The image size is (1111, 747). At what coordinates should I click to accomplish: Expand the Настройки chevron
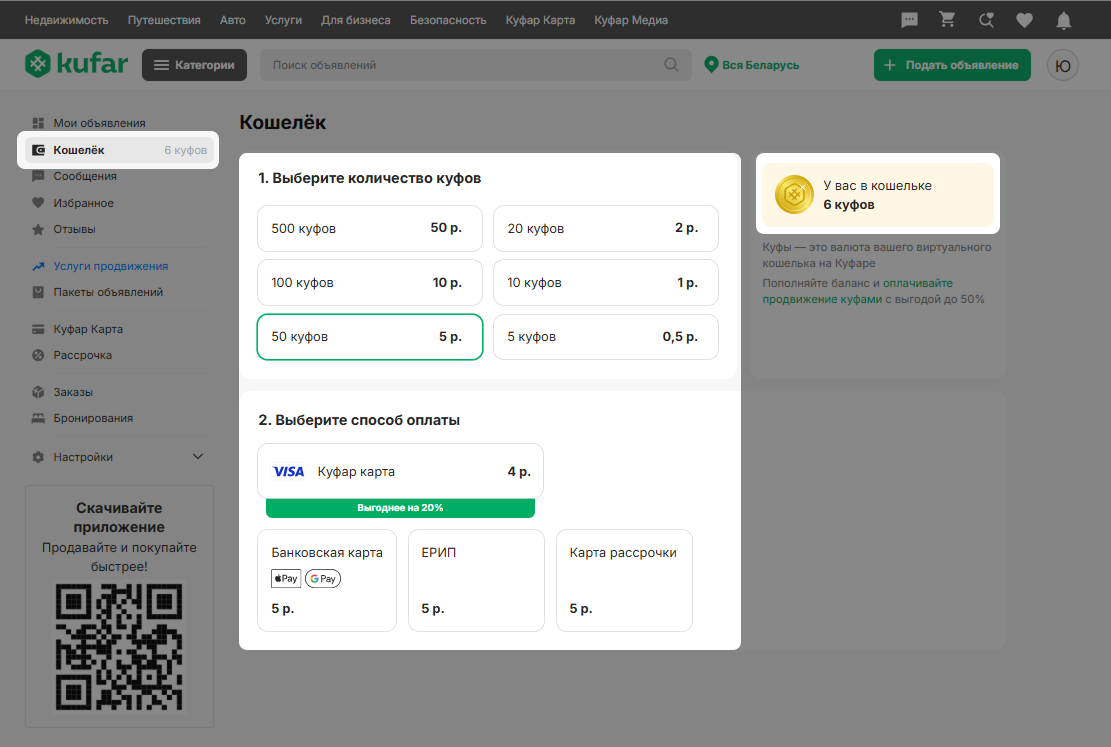(198, 456)
